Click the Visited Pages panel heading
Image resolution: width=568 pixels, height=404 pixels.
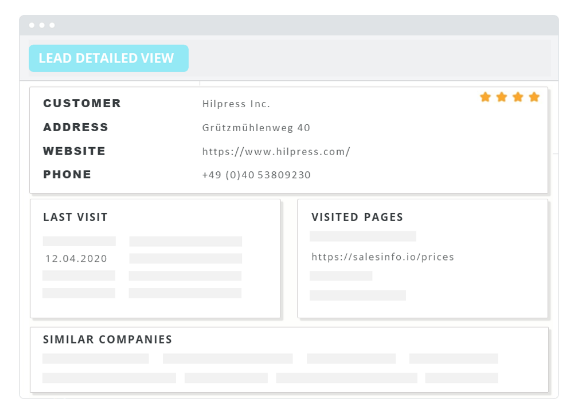[357, 217]
